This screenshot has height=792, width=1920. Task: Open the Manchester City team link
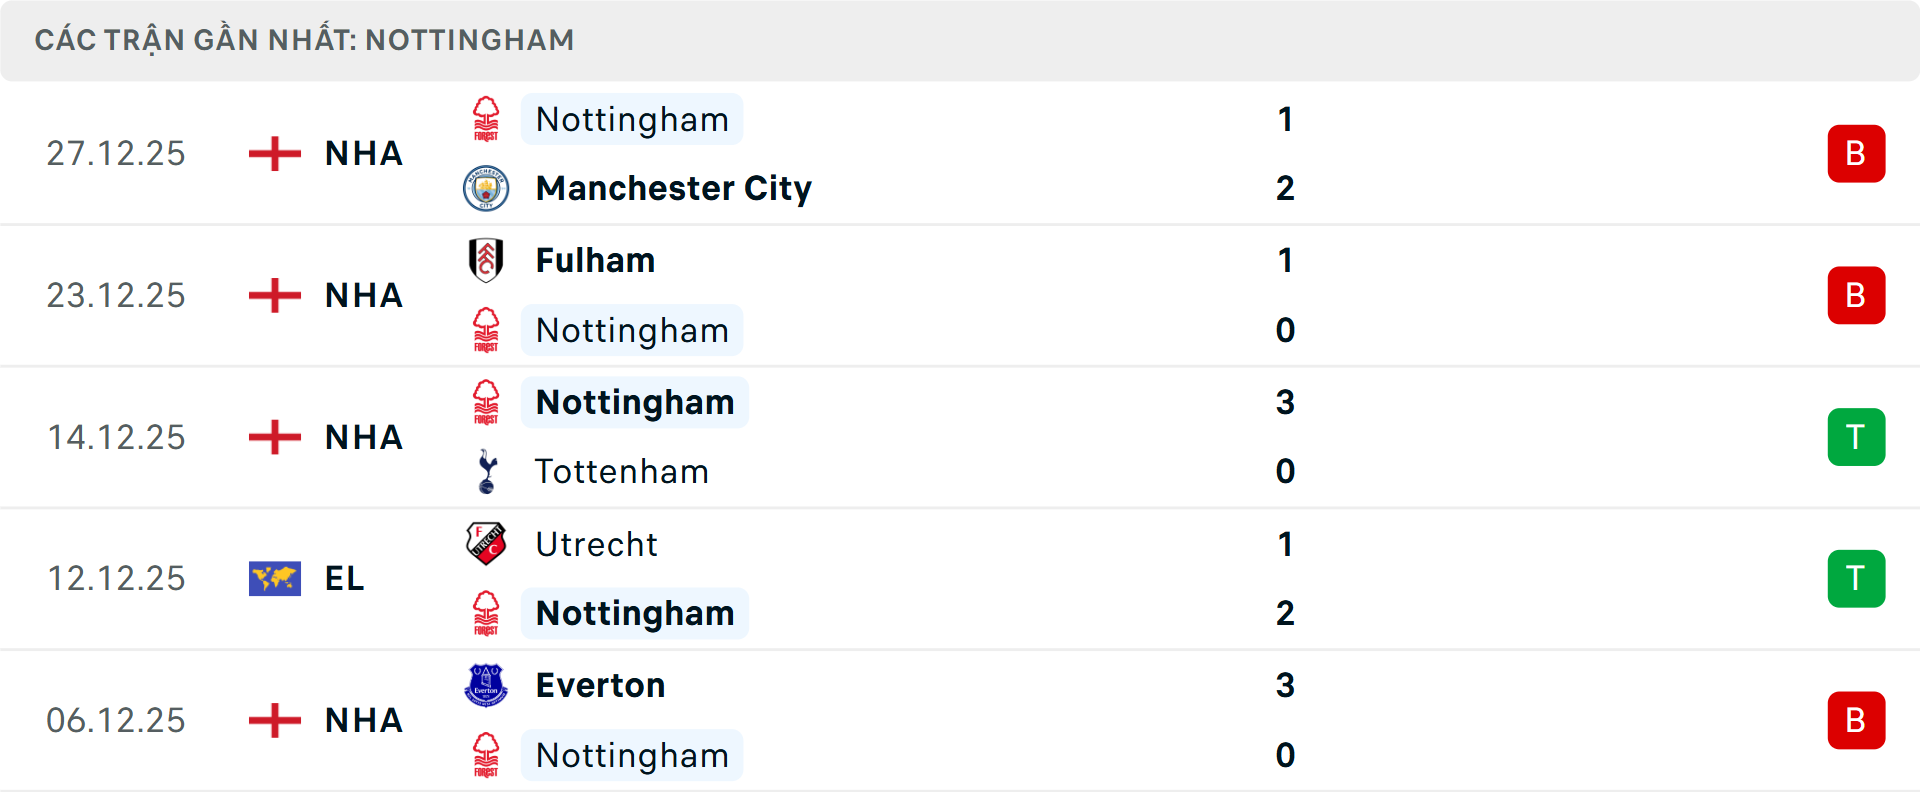673,188
